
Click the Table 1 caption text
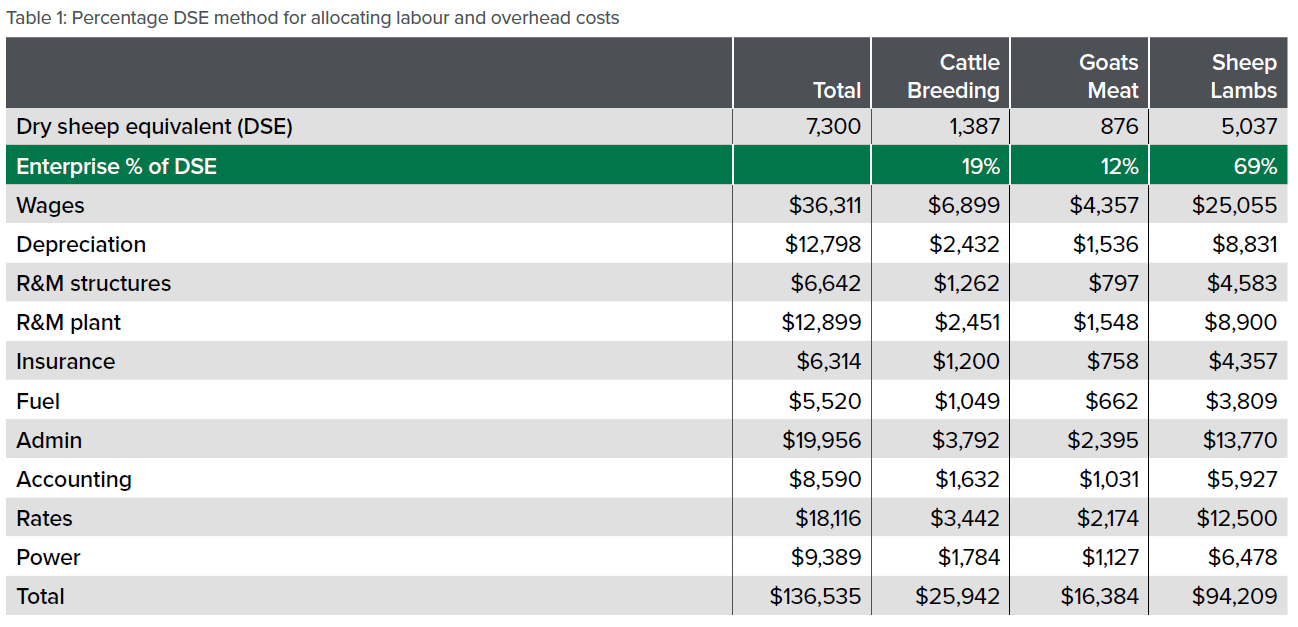click(x=313, y=18)
